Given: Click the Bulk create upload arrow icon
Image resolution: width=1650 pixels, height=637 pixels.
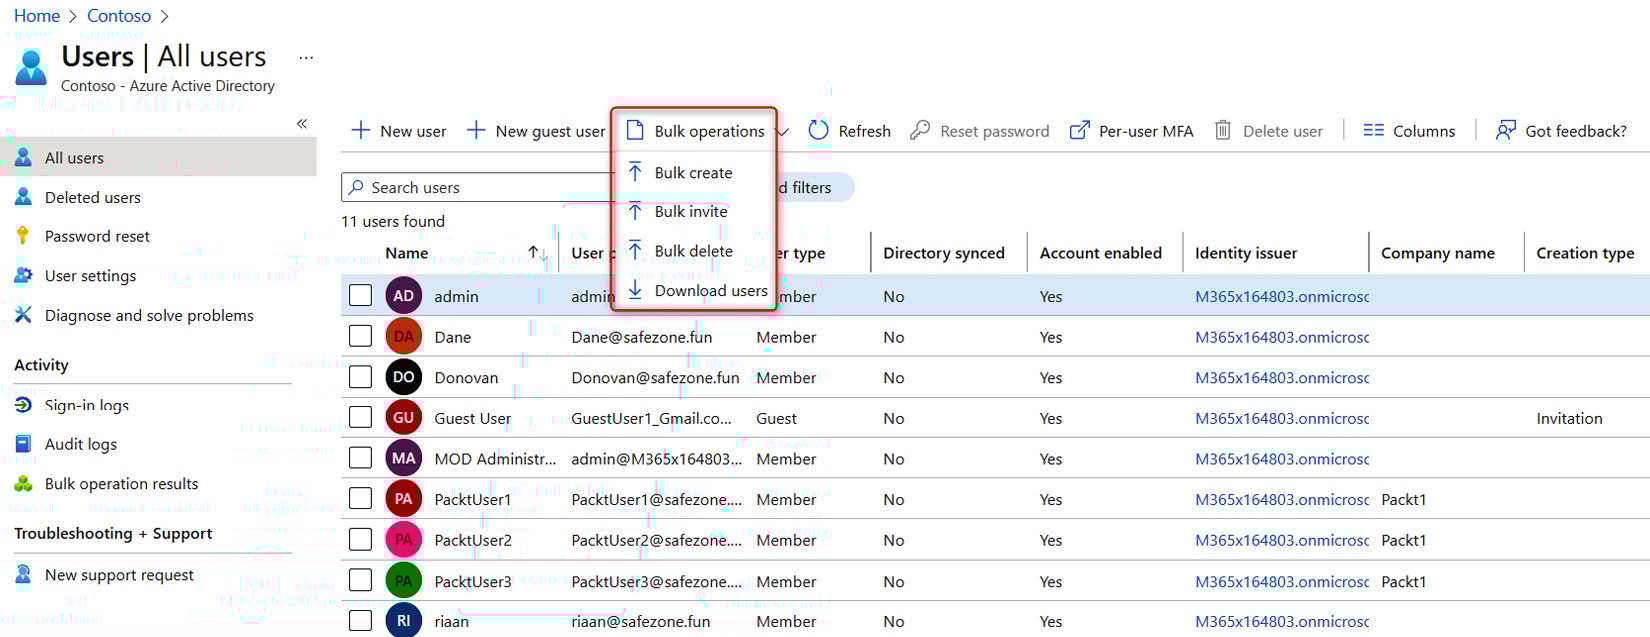Looking at the screenshot, I should click(x=635, y=172).
